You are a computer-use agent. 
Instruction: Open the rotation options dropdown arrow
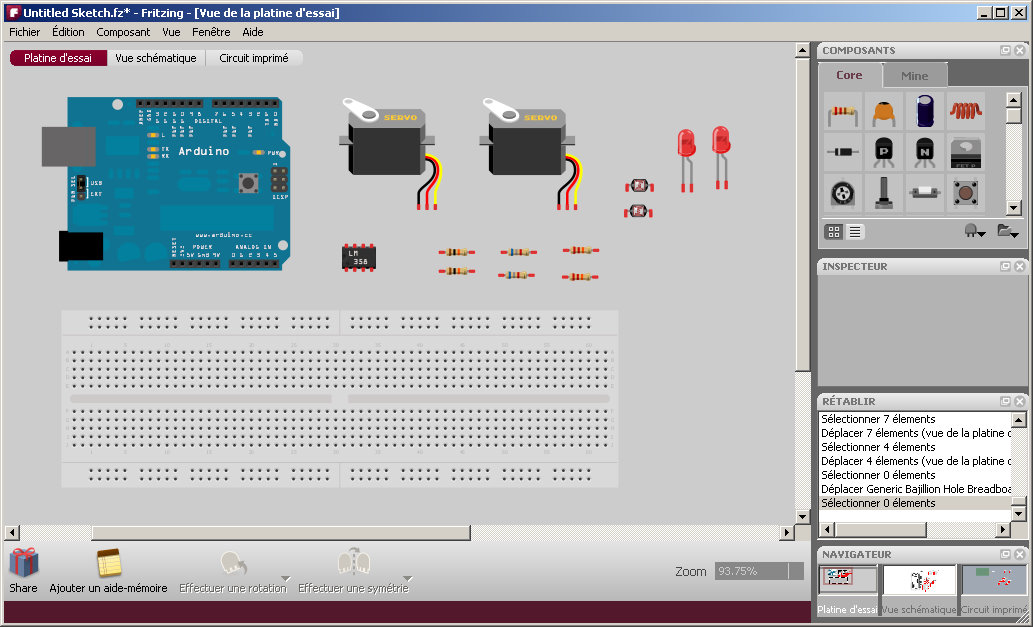click(x=285, y=579)
